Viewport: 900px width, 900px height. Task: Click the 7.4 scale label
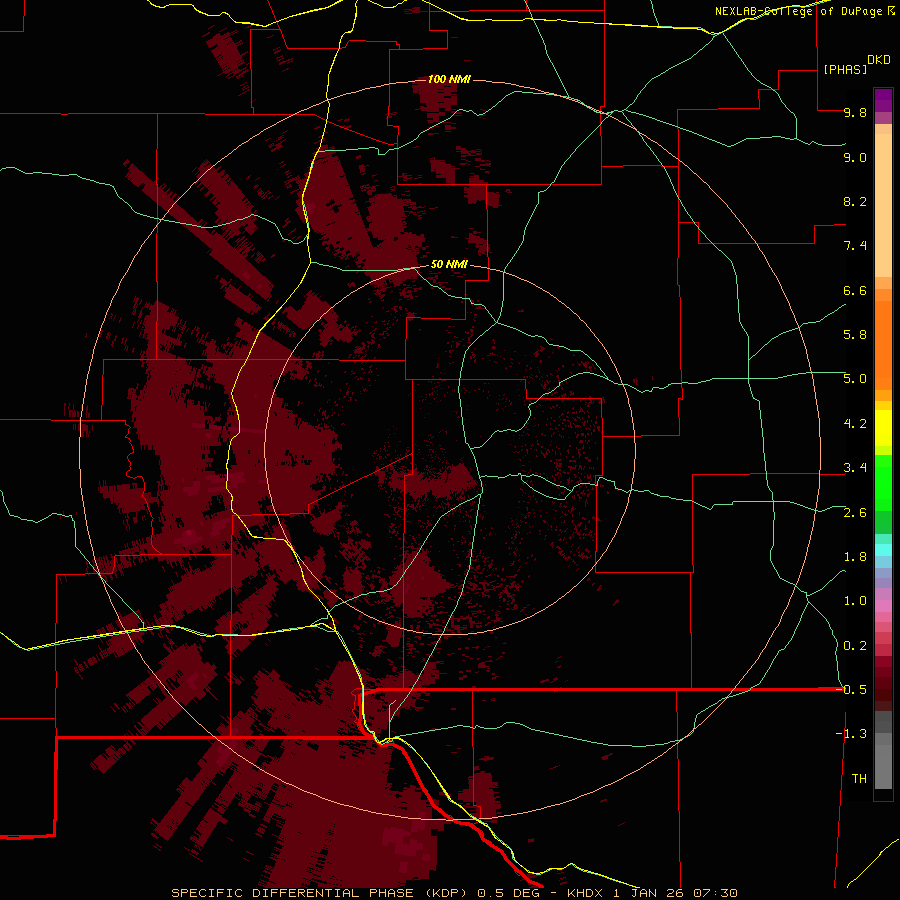pyautogui.click(x=855, y=246)
